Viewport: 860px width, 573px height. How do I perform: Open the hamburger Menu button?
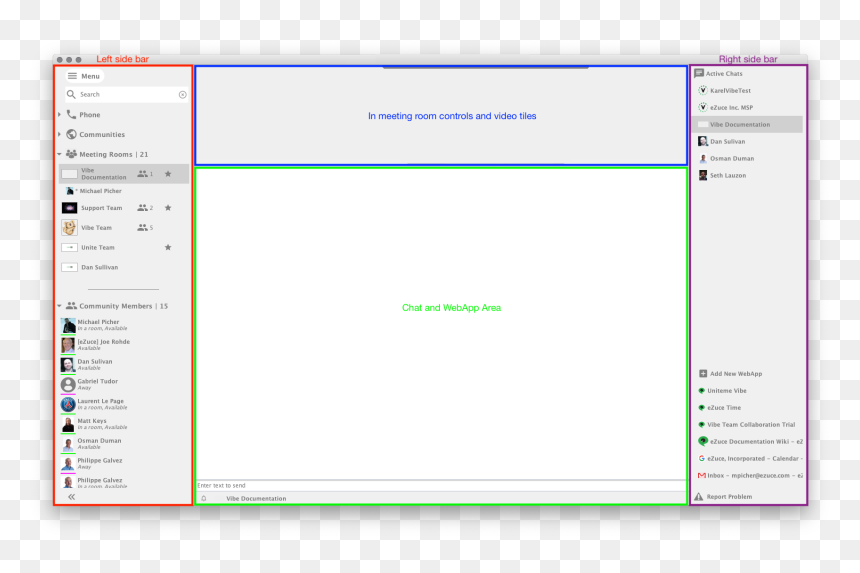(x=84, y=76)
